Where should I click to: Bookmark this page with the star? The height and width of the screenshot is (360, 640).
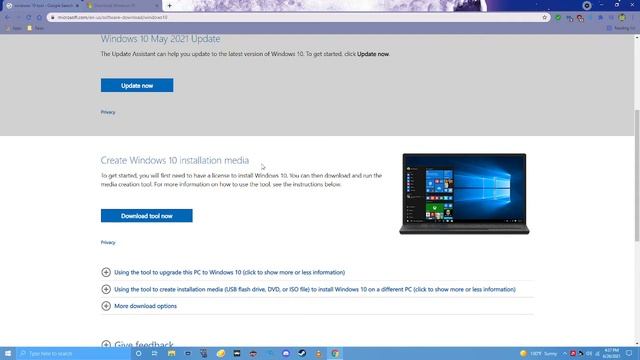[544, 18]
